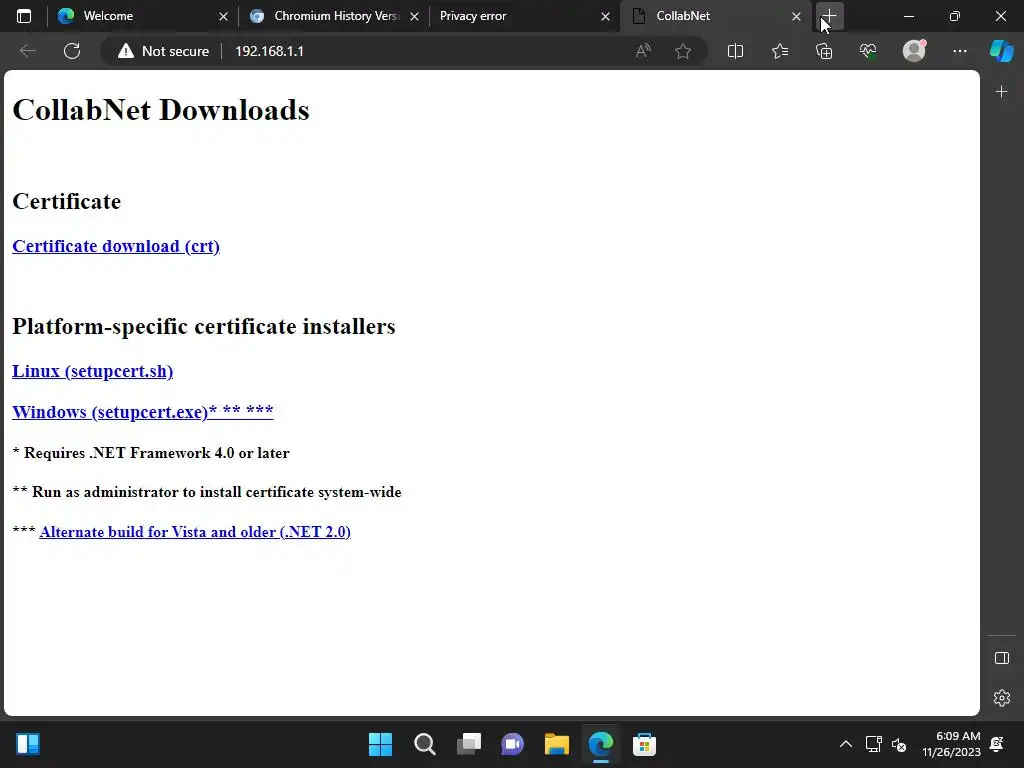Close the Welcome tab
The image size is (1024, 768).
pos(223,16)
